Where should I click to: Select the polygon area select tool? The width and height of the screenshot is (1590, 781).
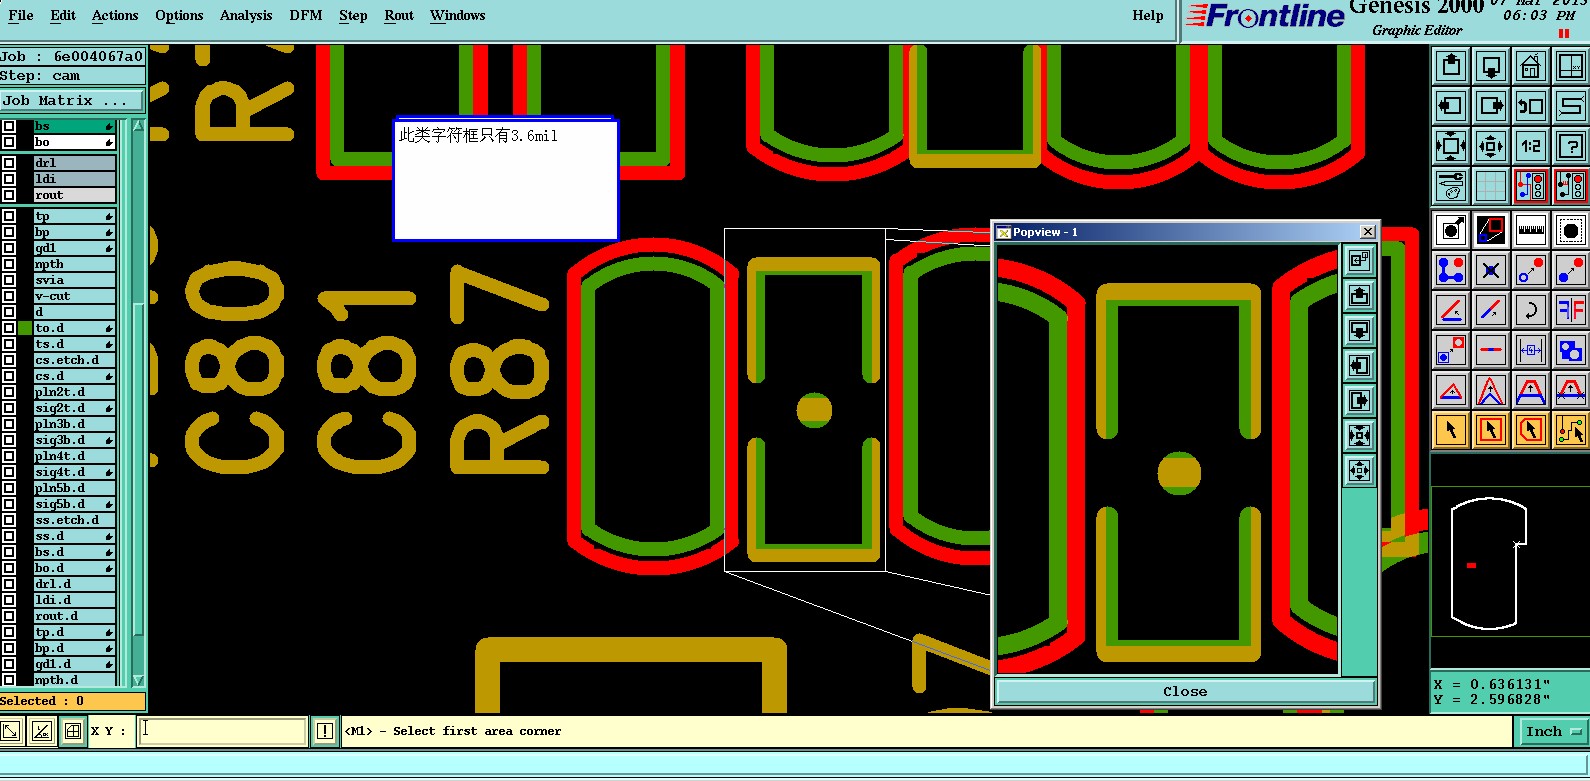pos(1531,430)
